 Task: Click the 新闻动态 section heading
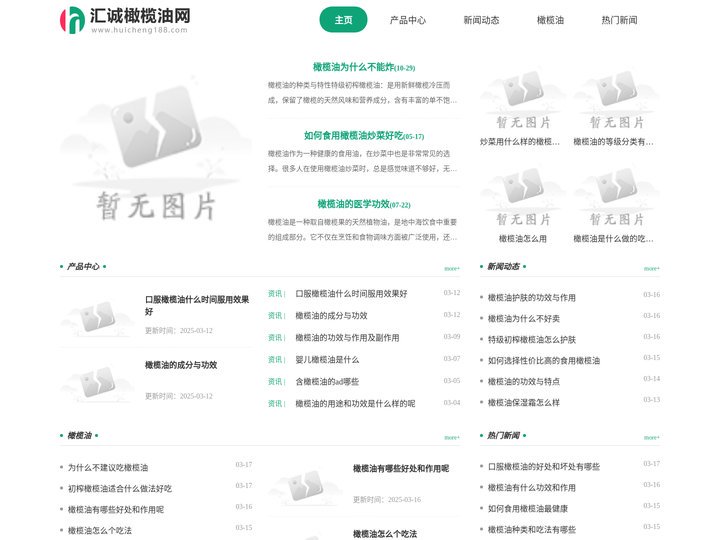pyautogui.click(x=503, y=266)
